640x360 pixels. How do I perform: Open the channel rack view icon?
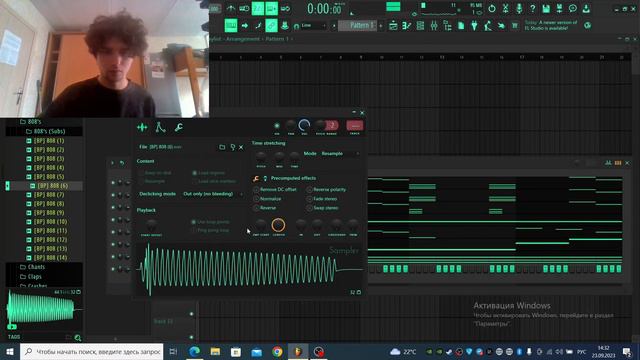[x=420, y=26]
